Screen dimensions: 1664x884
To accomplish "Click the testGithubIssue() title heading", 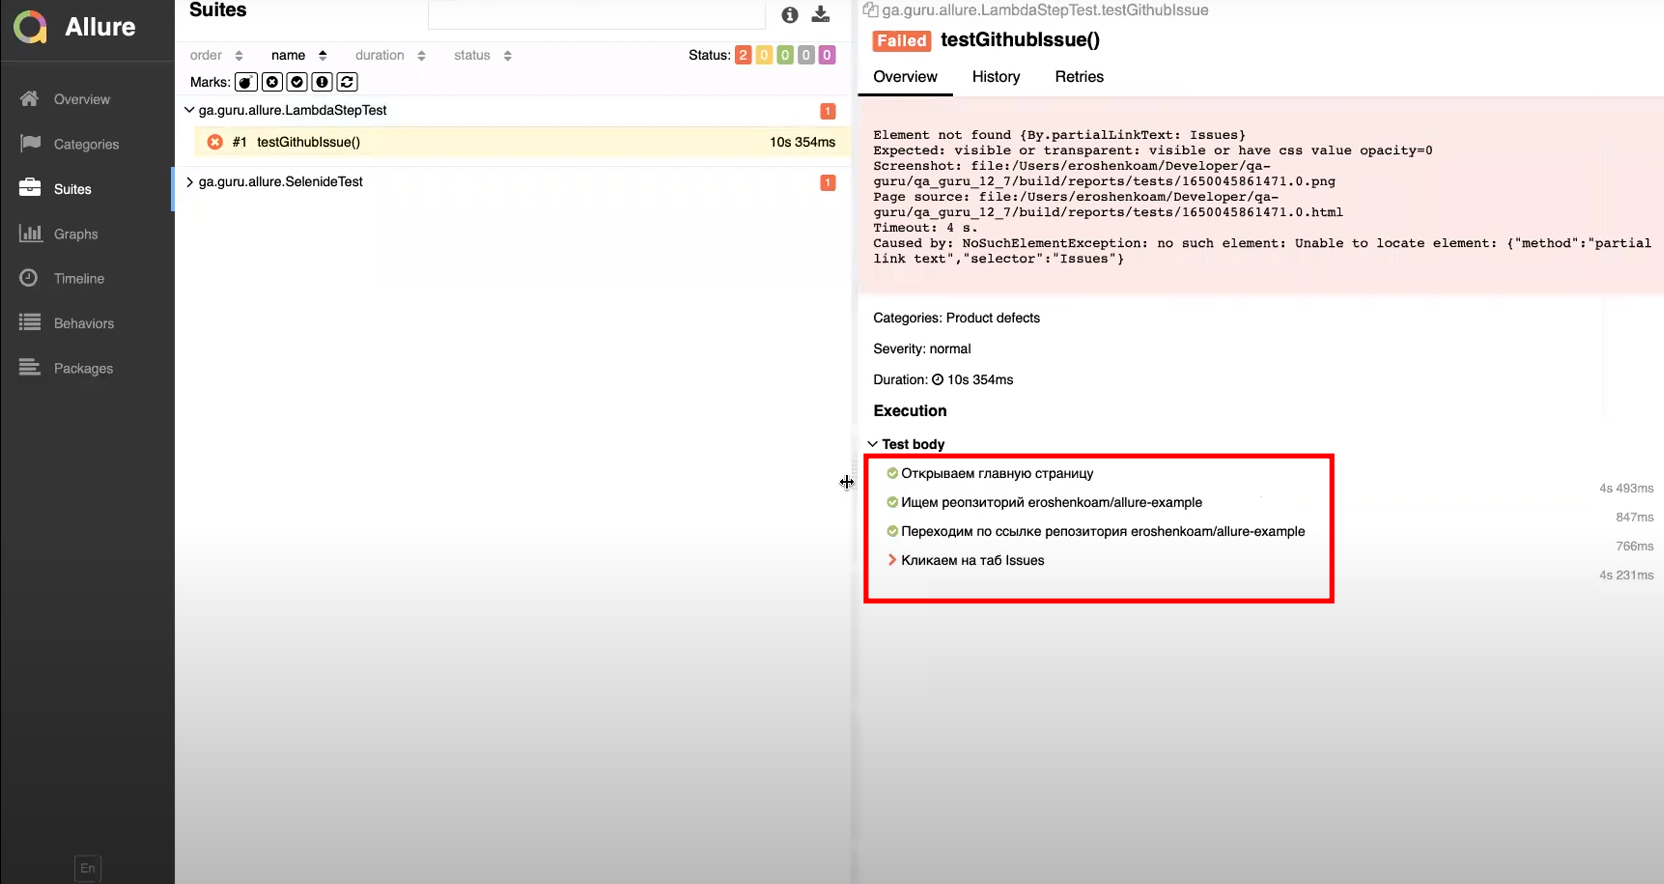I will click(1020, 40).
